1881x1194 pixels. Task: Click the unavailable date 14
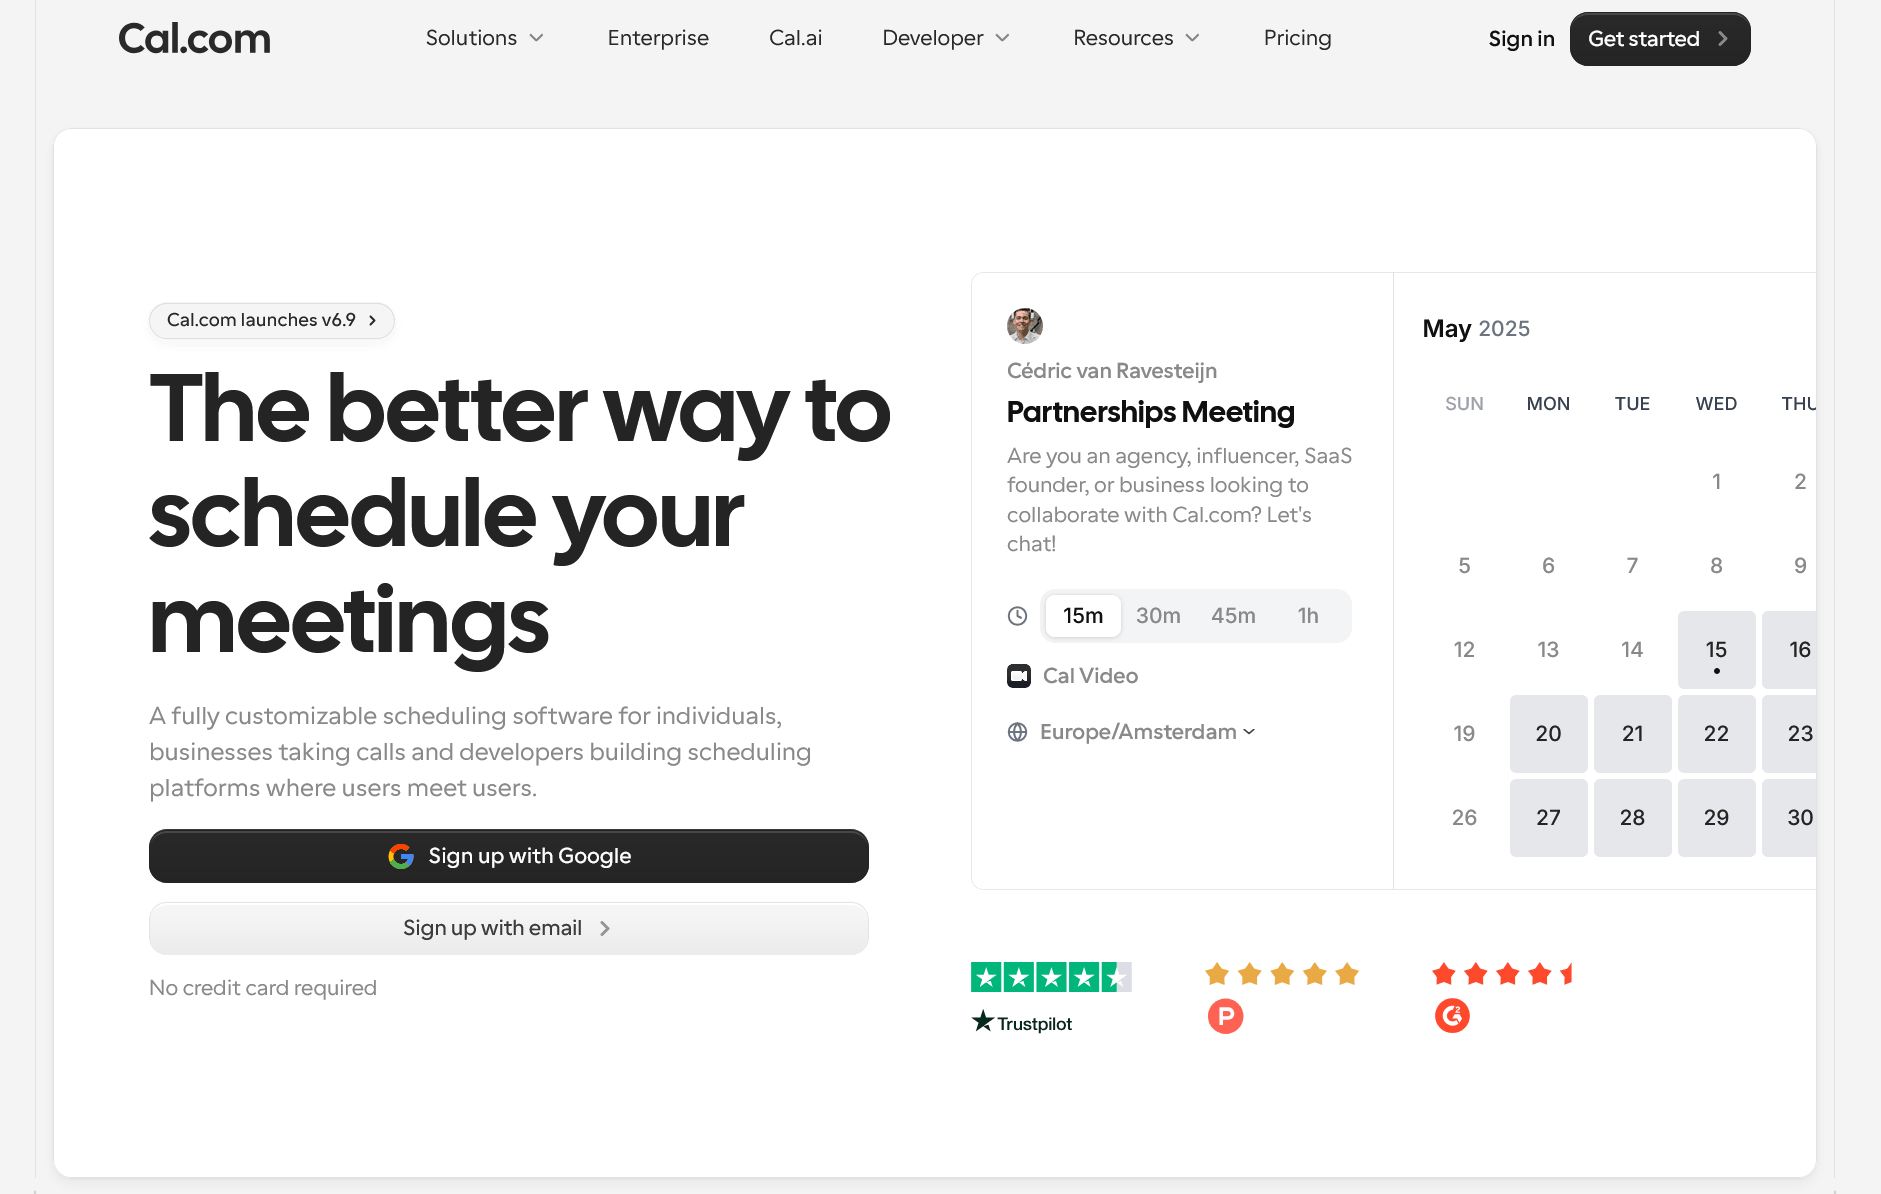1632,650
